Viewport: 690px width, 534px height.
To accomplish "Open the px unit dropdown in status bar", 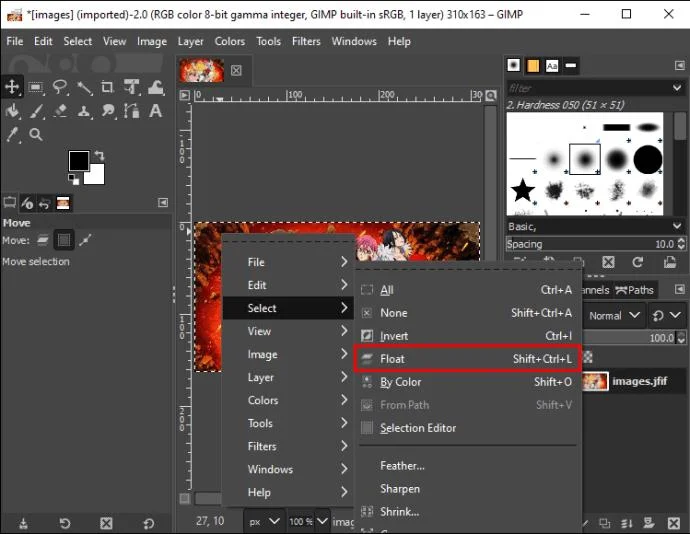I will 264,521.
